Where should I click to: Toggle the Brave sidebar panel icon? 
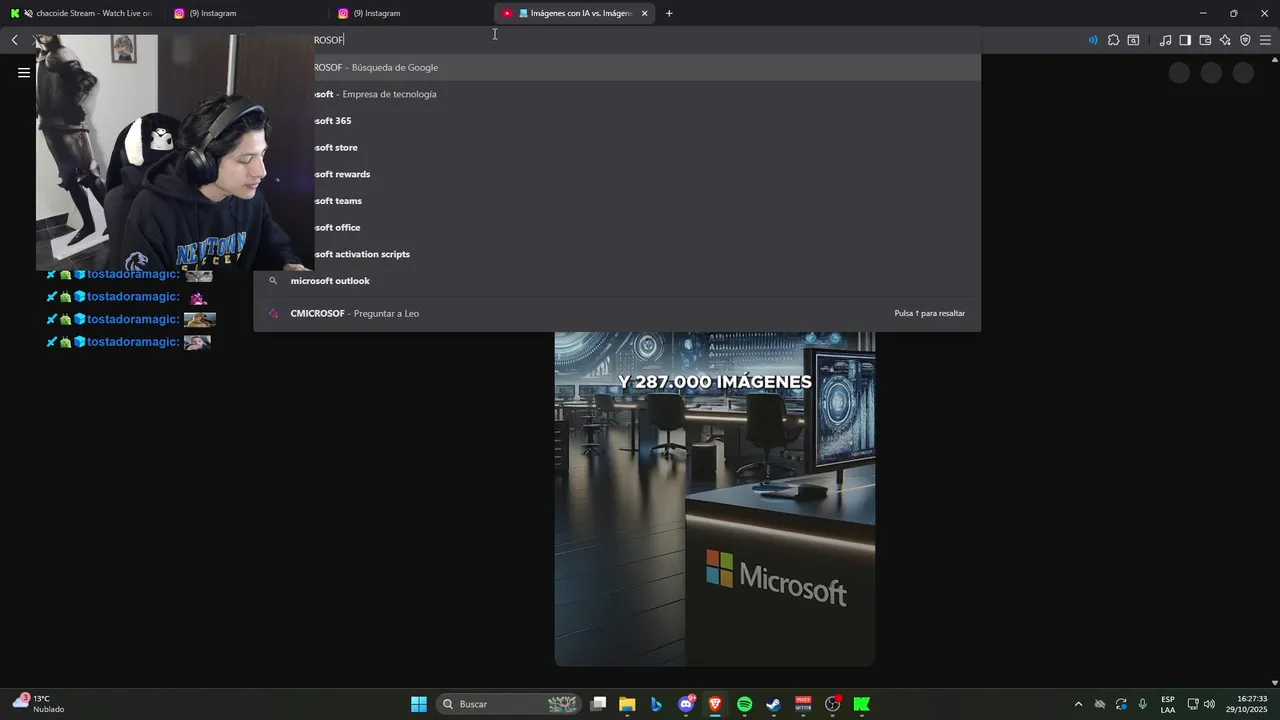[1185, 40]
